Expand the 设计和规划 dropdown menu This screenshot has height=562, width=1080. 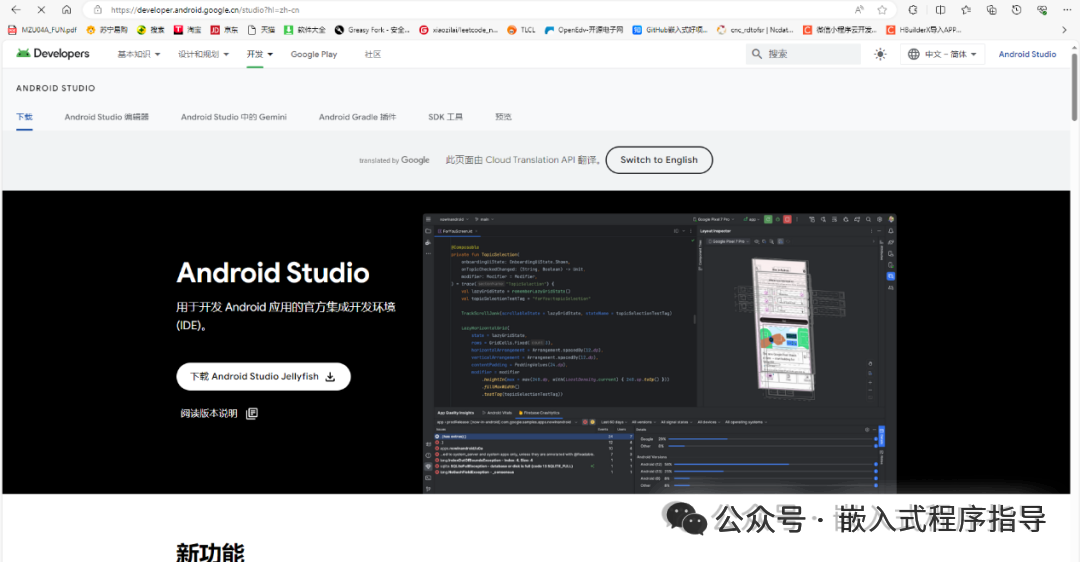(203, 54)
